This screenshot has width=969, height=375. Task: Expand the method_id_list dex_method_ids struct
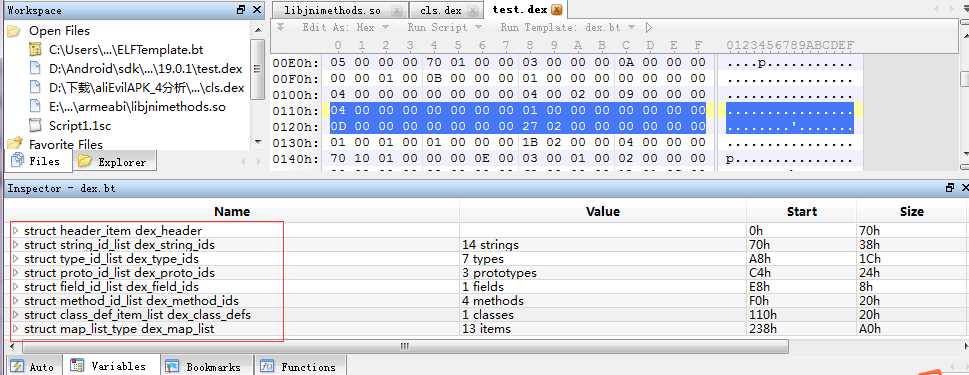click(15, 301)
